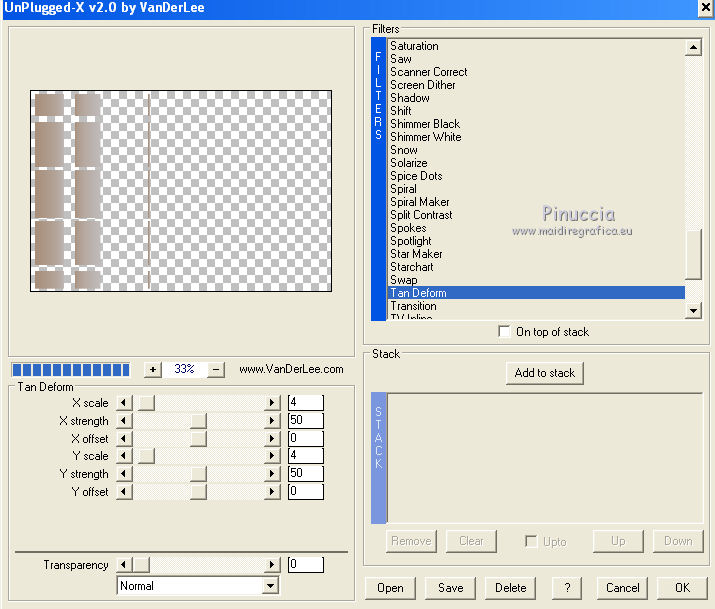Click the Save button

pos(451,588)
